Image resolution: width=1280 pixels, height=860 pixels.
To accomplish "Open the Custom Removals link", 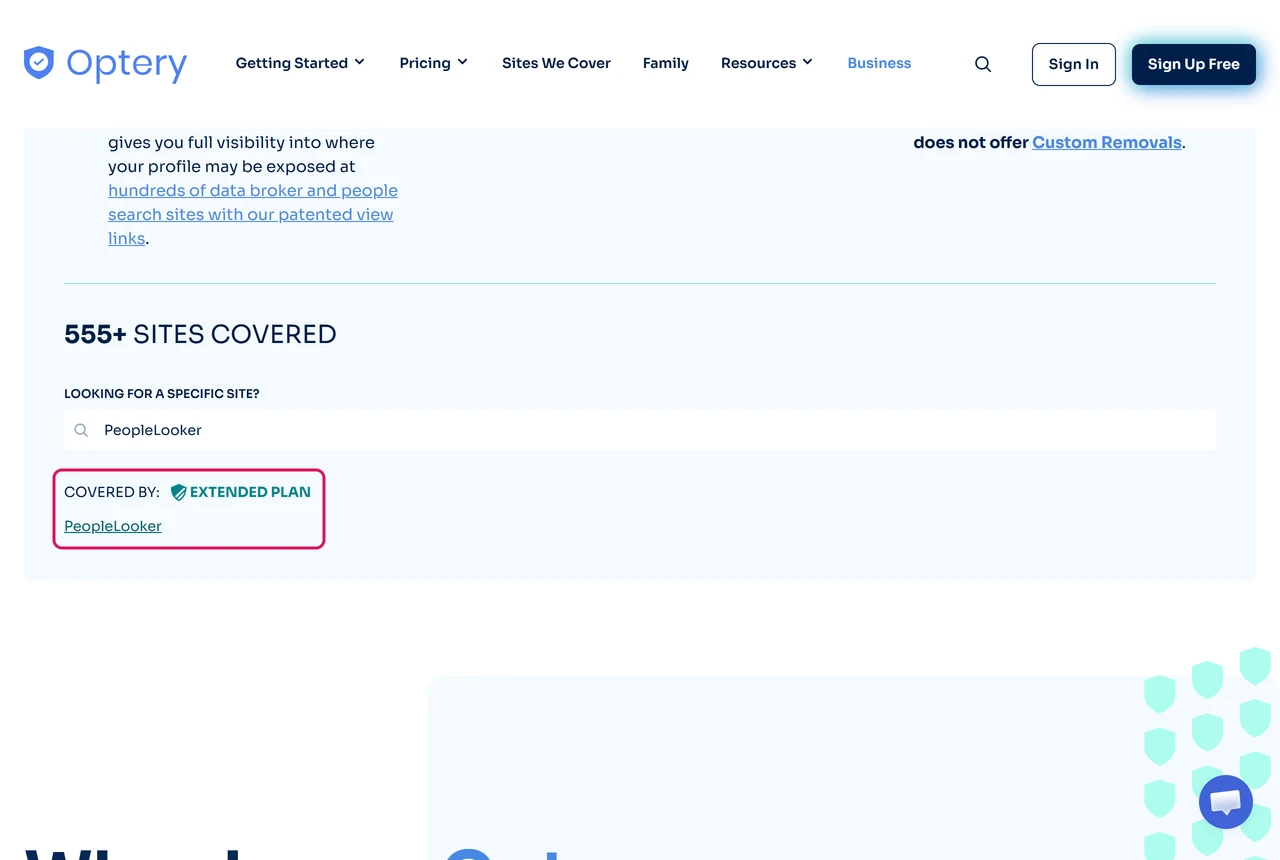I will click(1107, 142).
